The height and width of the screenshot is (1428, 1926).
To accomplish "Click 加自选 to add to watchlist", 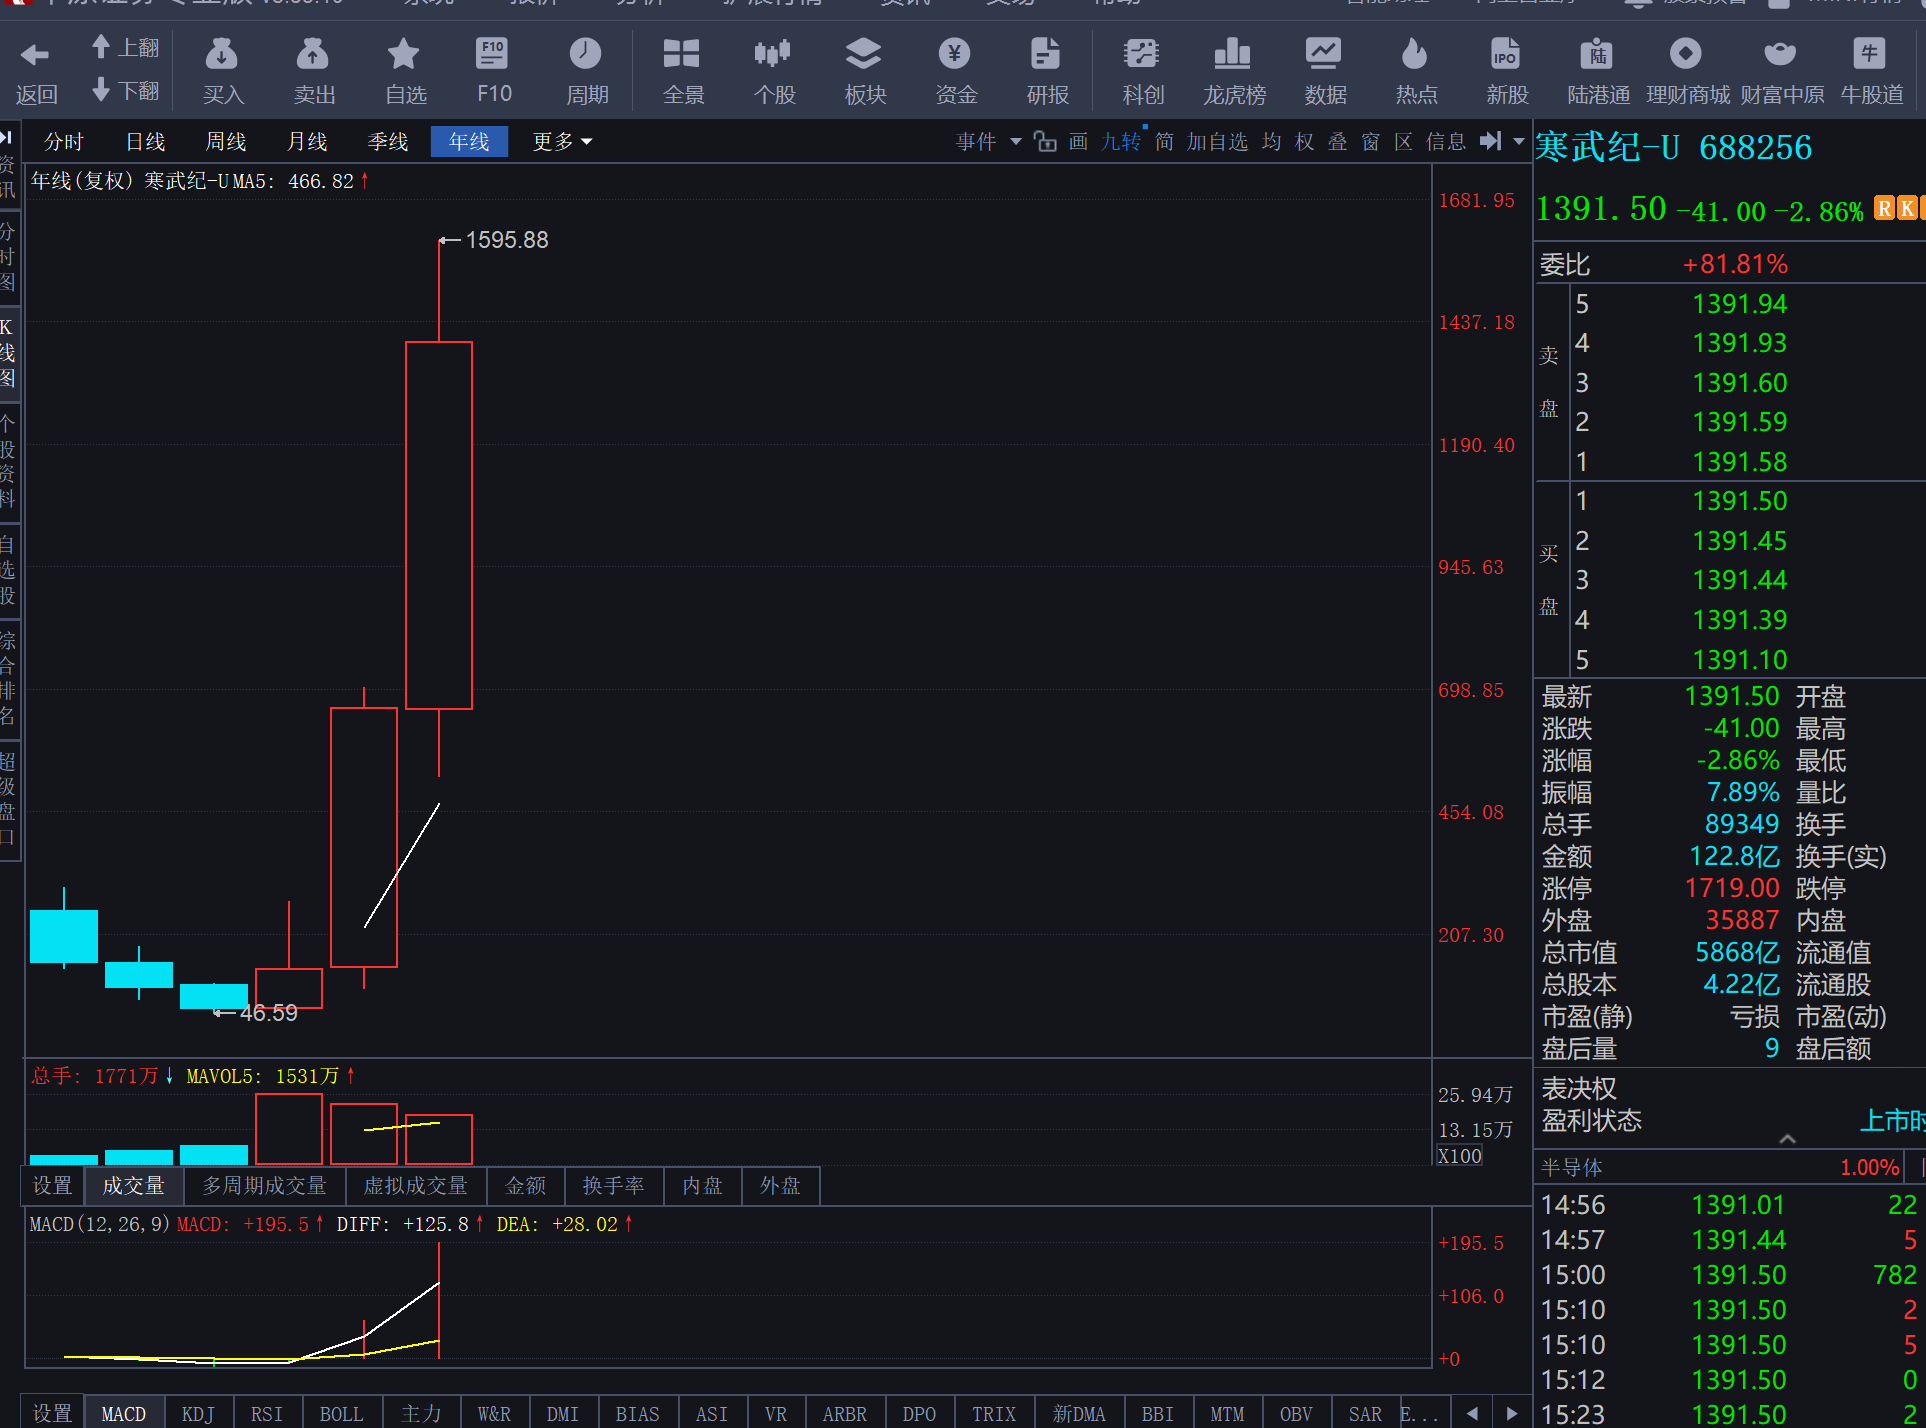I will [x=1217, y=142].
